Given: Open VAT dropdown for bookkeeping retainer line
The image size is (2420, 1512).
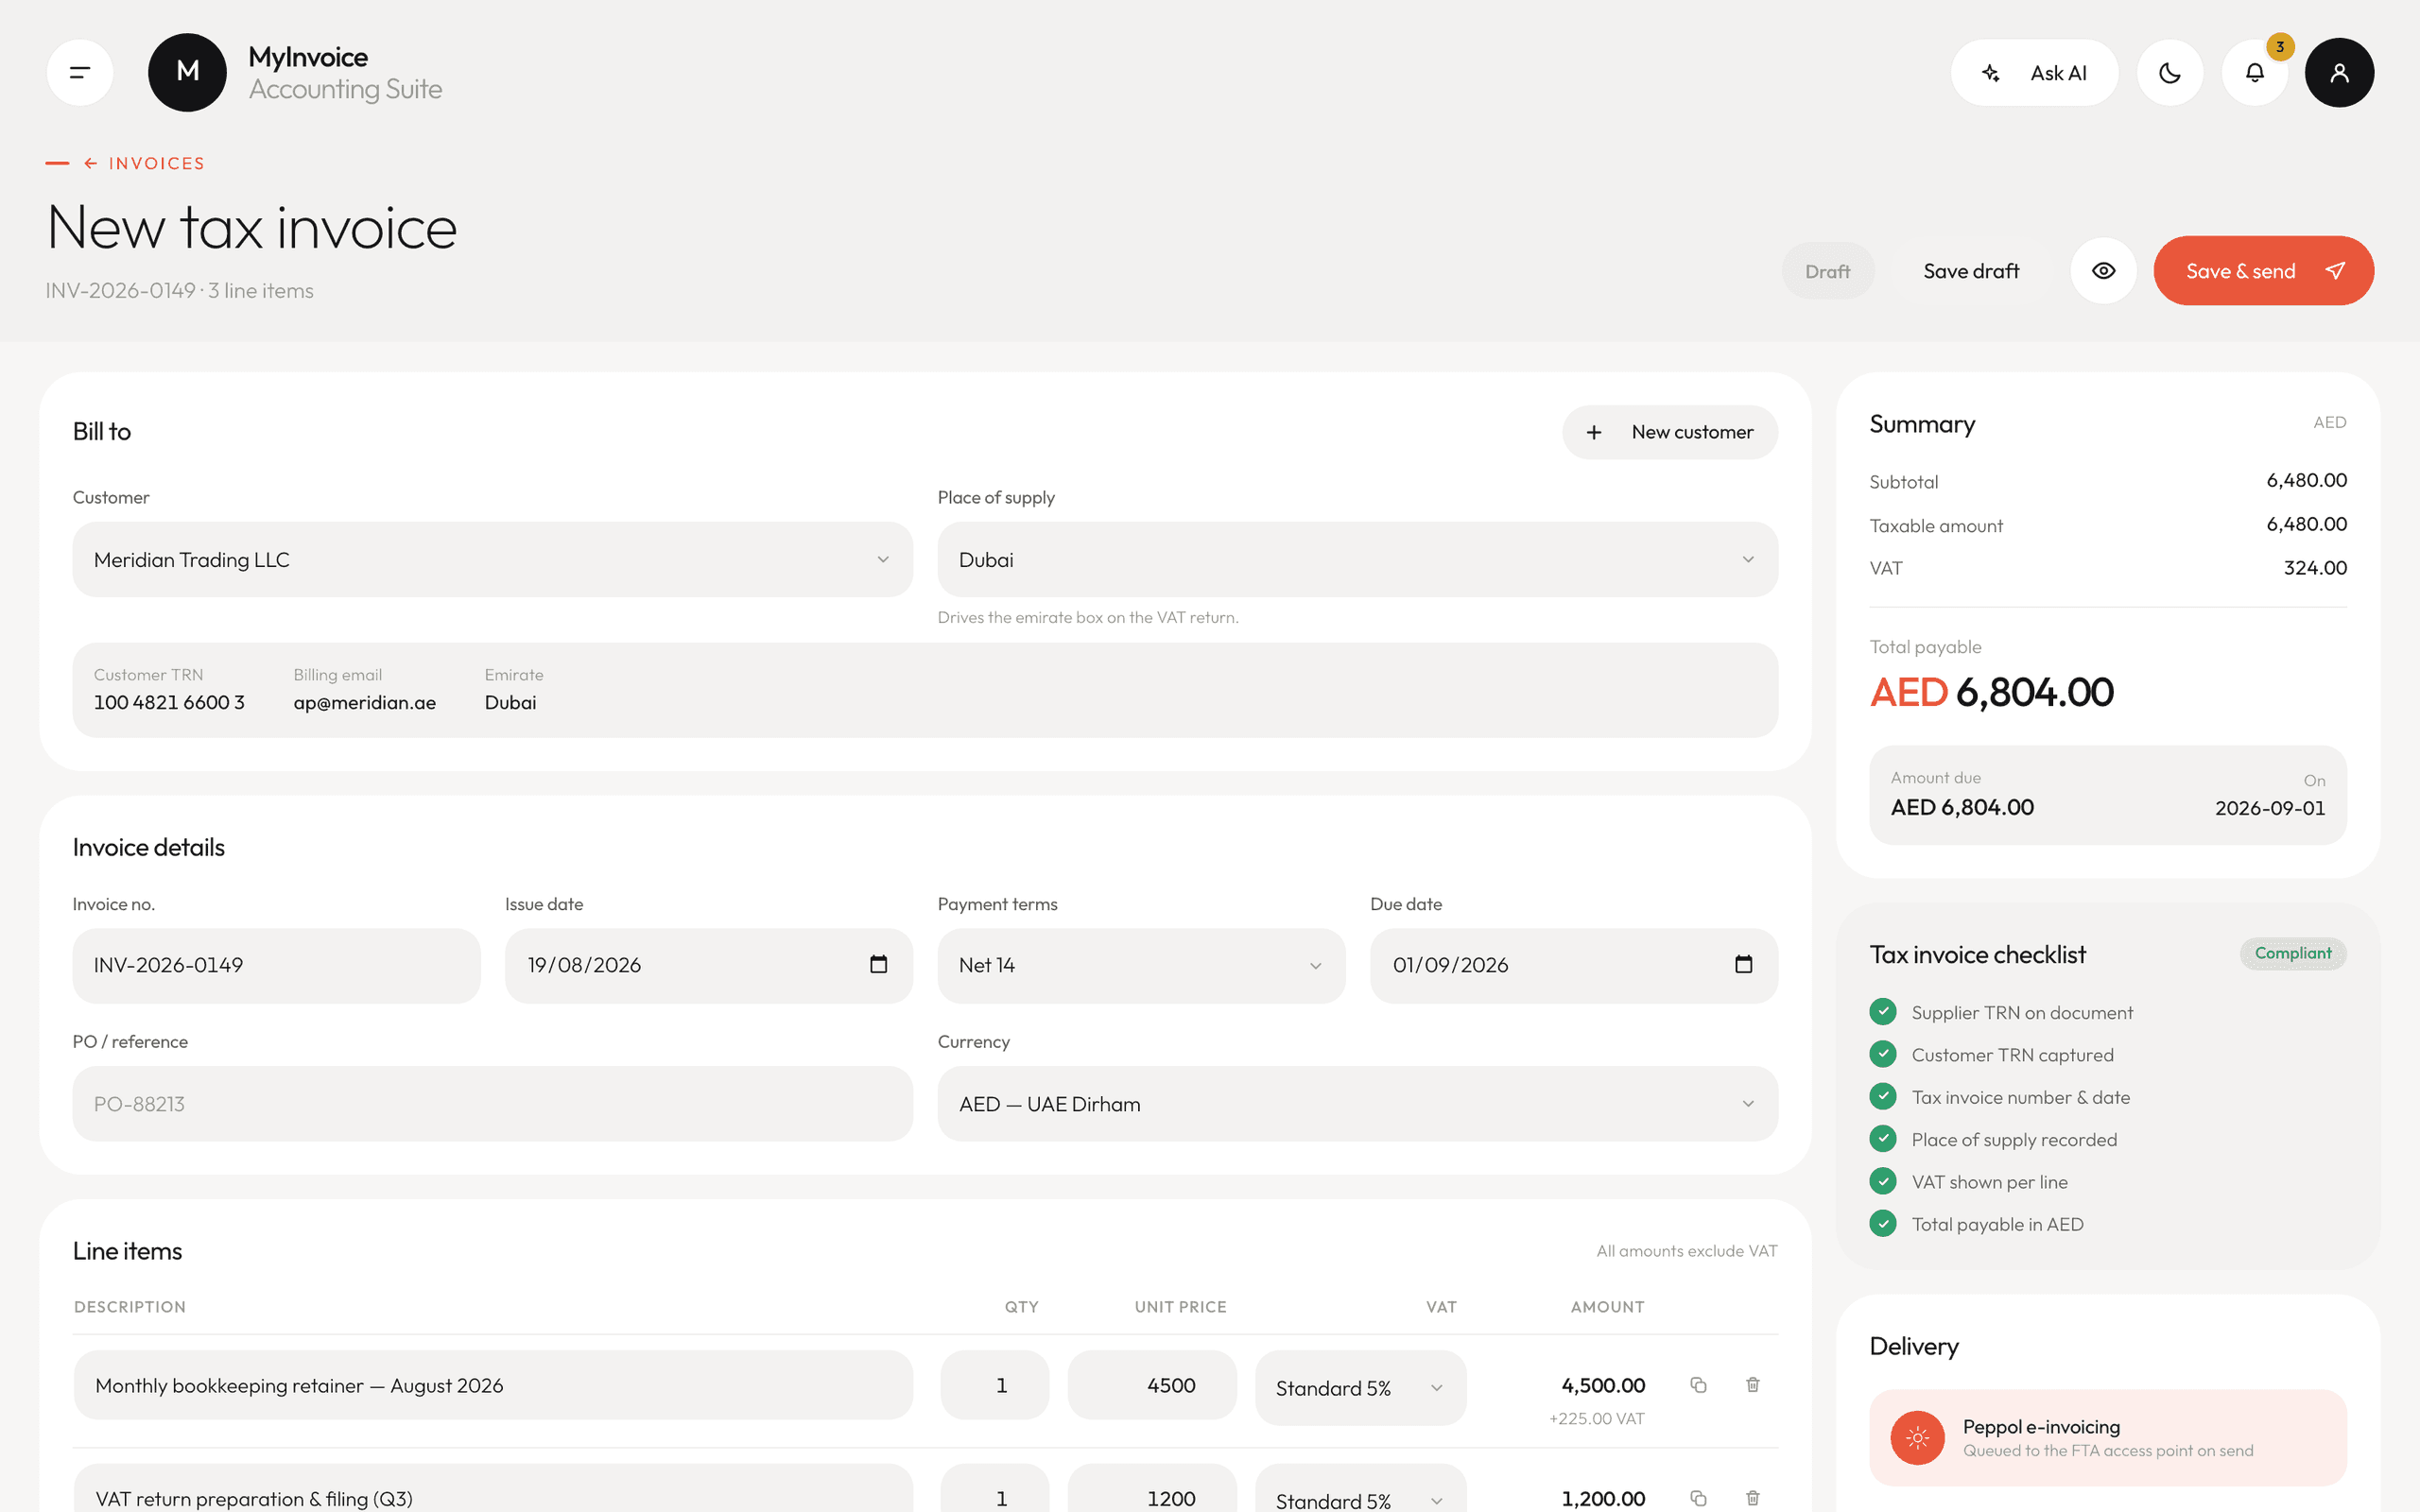Looking at the screenshot, I should click(1360, 1388).
